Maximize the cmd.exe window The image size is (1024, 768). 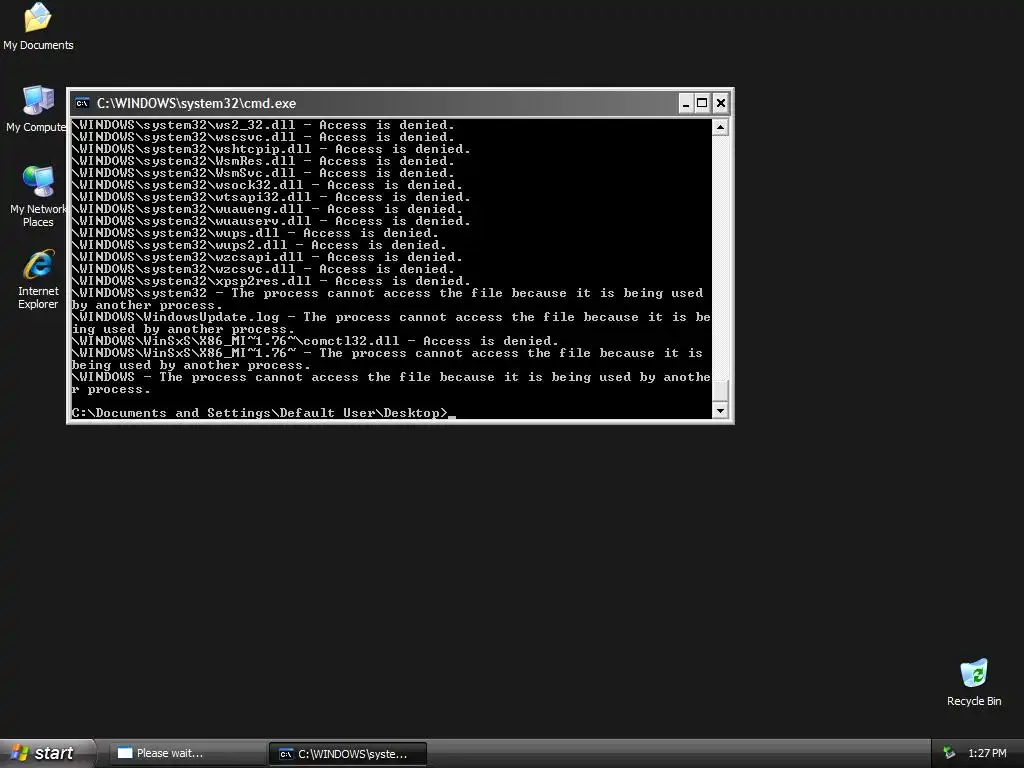(702, 103)
